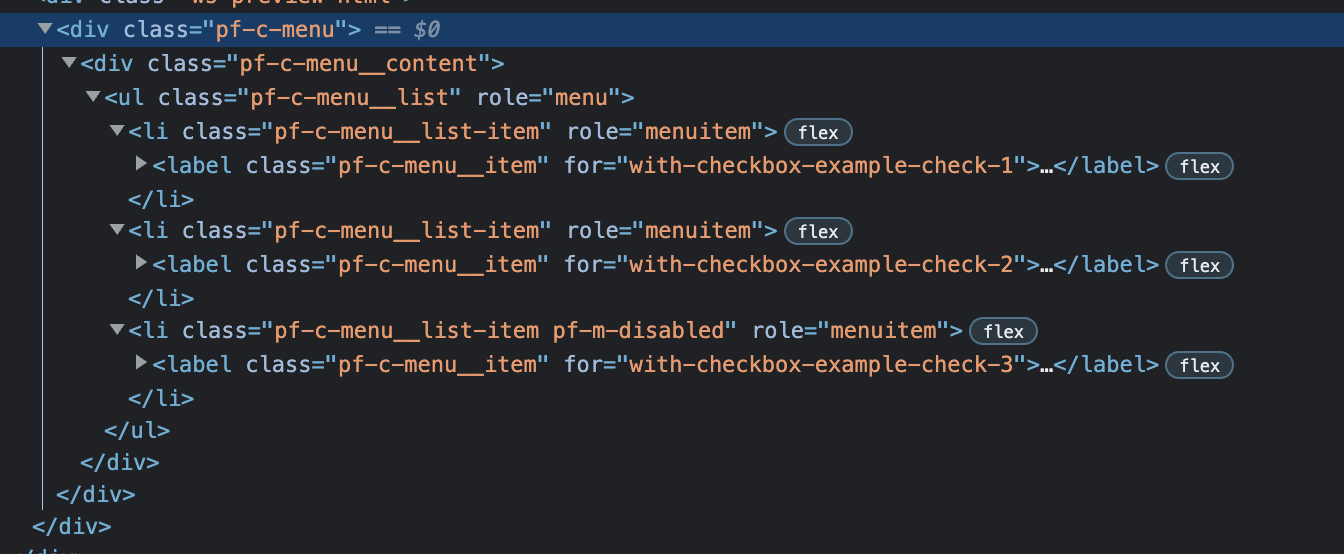
Task: Toggle flex badge on check-2 label
Action: tap(1199, 265)
